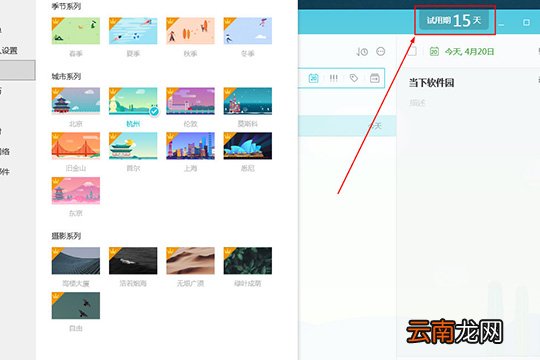Click the priority exclamation marks icon
The width and height of the screenshot is (540, 360).
333,78
